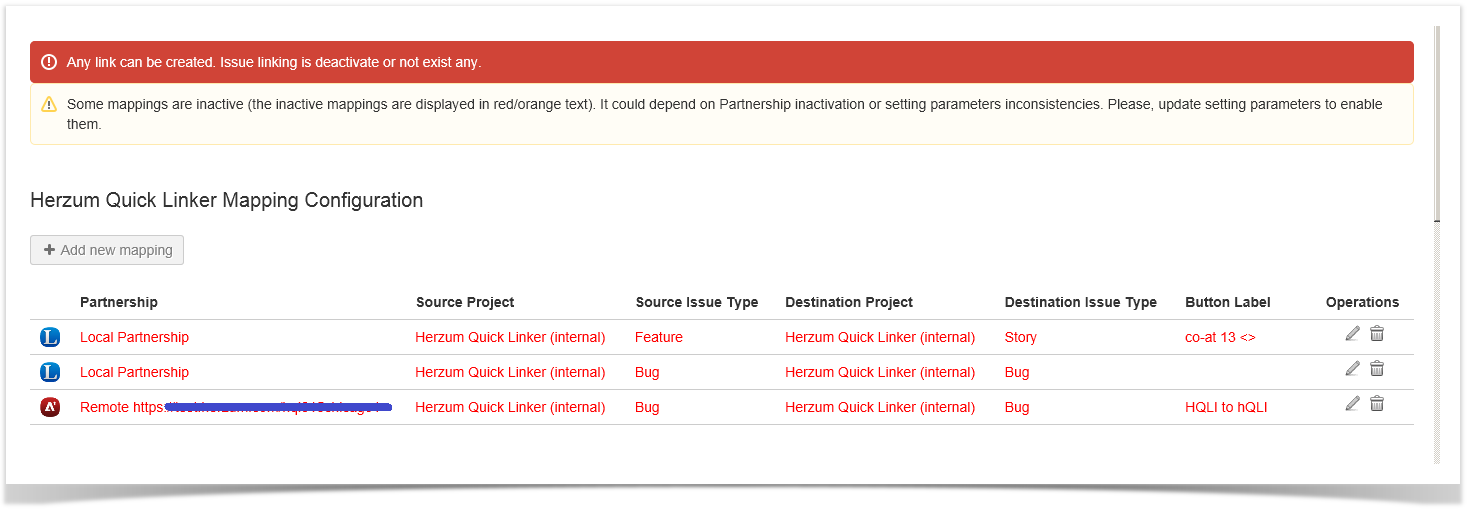Click the yellow warning triangle icon

[x=49, y=104]
